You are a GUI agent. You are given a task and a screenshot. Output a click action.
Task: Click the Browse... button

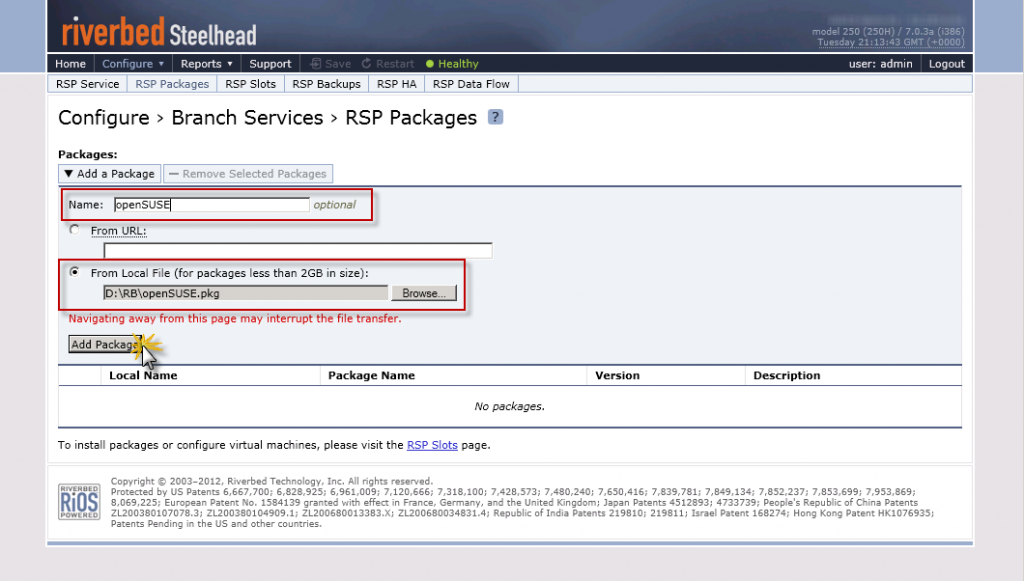pyautogui.click(x=424, y=293)
